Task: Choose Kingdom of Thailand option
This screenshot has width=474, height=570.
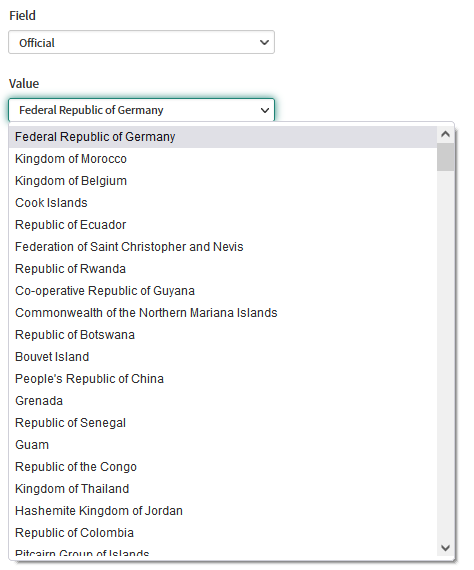Action: click(223, 489)
